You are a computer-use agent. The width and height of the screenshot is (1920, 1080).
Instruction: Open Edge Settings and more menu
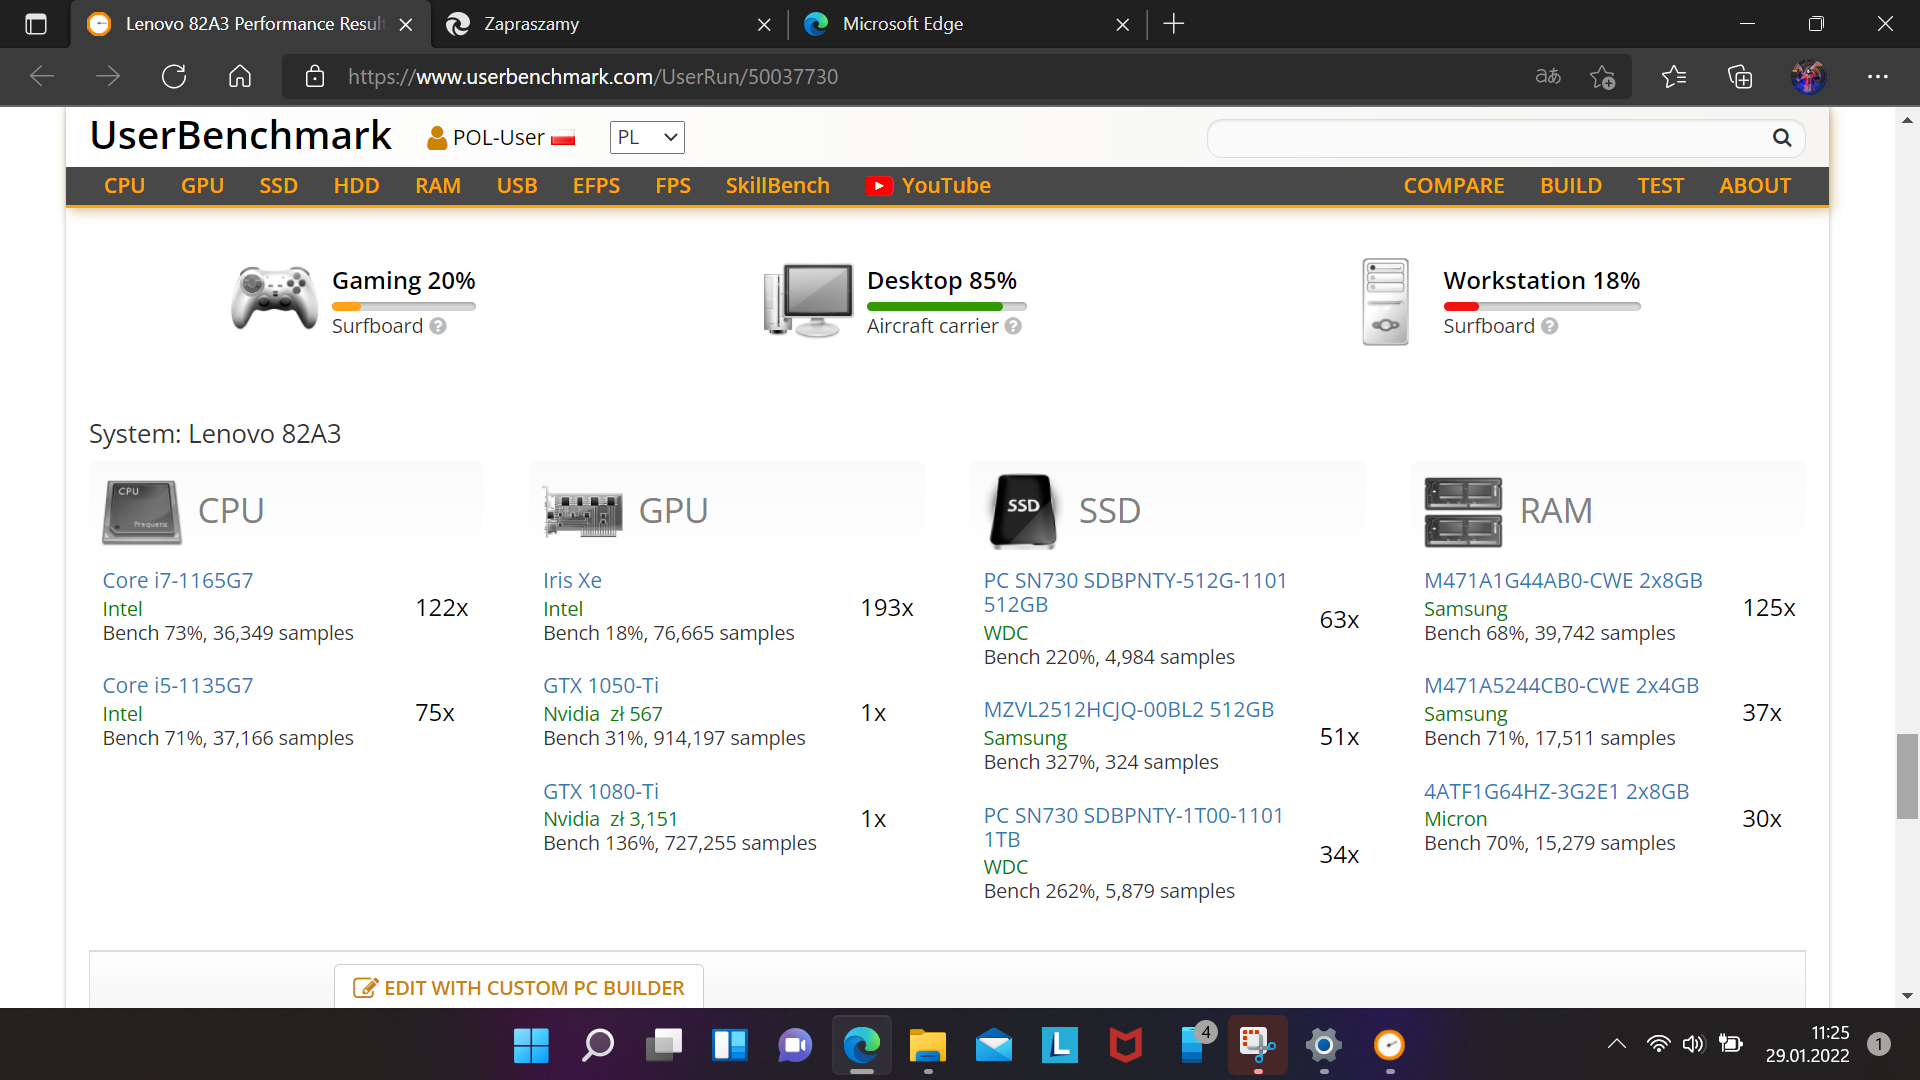1878,77
